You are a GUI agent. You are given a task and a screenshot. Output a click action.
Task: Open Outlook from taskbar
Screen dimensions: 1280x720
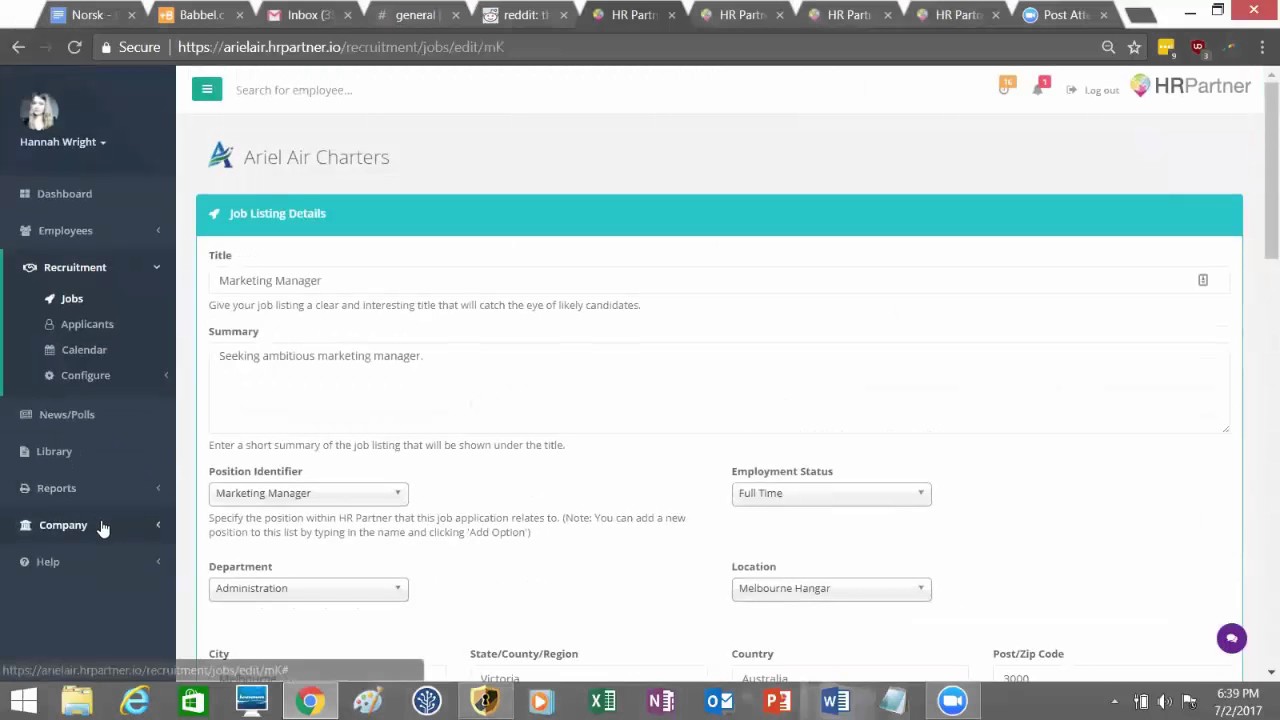(719, 701)
